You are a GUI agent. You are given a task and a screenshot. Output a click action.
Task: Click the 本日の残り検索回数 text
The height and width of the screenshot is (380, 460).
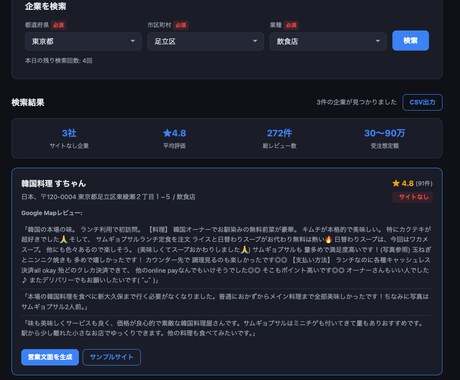pyautogui.click(x=59, y=61)
